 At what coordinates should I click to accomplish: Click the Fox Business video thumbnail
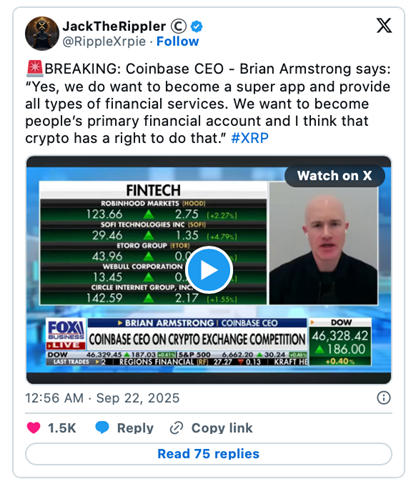pyautogui.click(x=209, y=270)
